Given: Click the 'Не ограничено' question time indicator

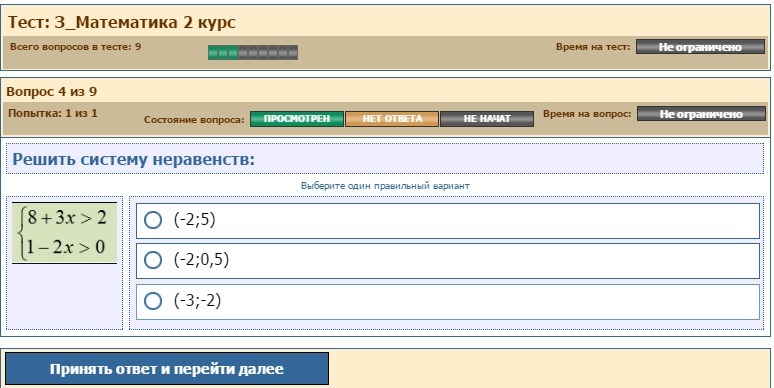Looking at the screenshot, I should click(x=701, y=114).
